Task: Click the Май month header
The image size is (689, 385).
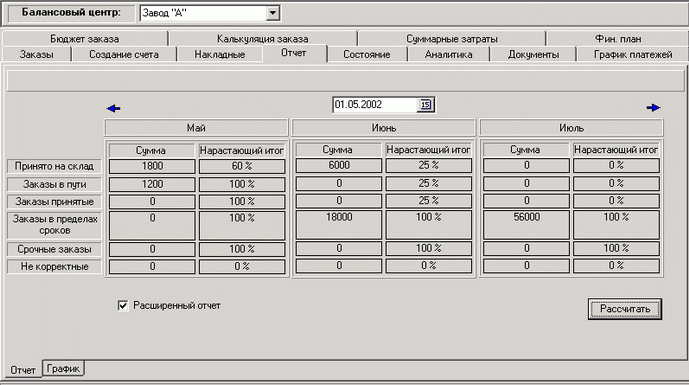Action: click(196, 128)
